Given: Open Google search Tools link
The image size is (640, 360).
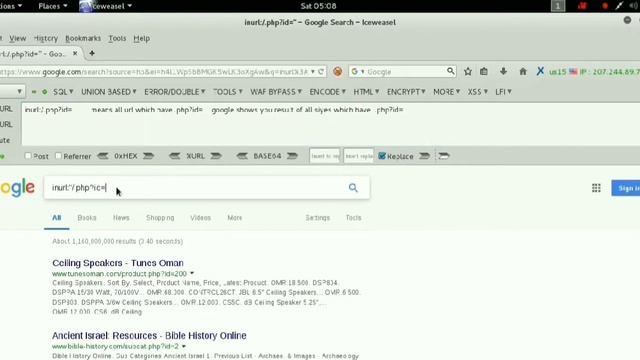Looking at the screenshot, I should point(353,218).
